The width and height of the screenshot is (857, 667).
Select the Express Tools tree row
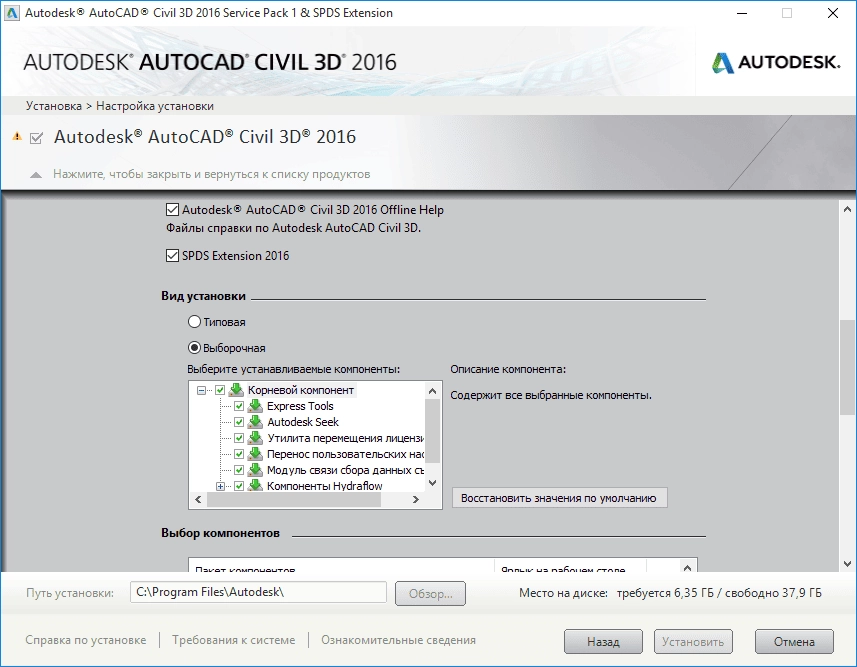300,406
